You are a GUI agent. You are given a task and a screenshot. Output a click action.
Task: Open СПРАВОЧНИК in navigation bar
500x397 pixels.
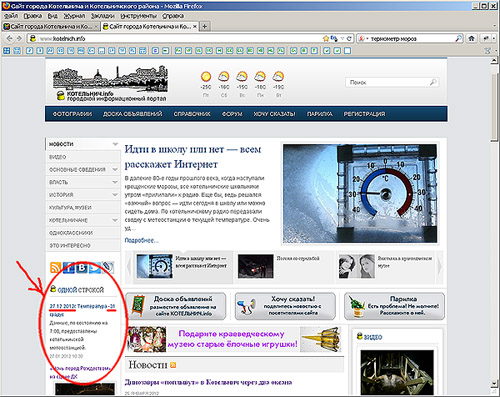click(192, 114)
